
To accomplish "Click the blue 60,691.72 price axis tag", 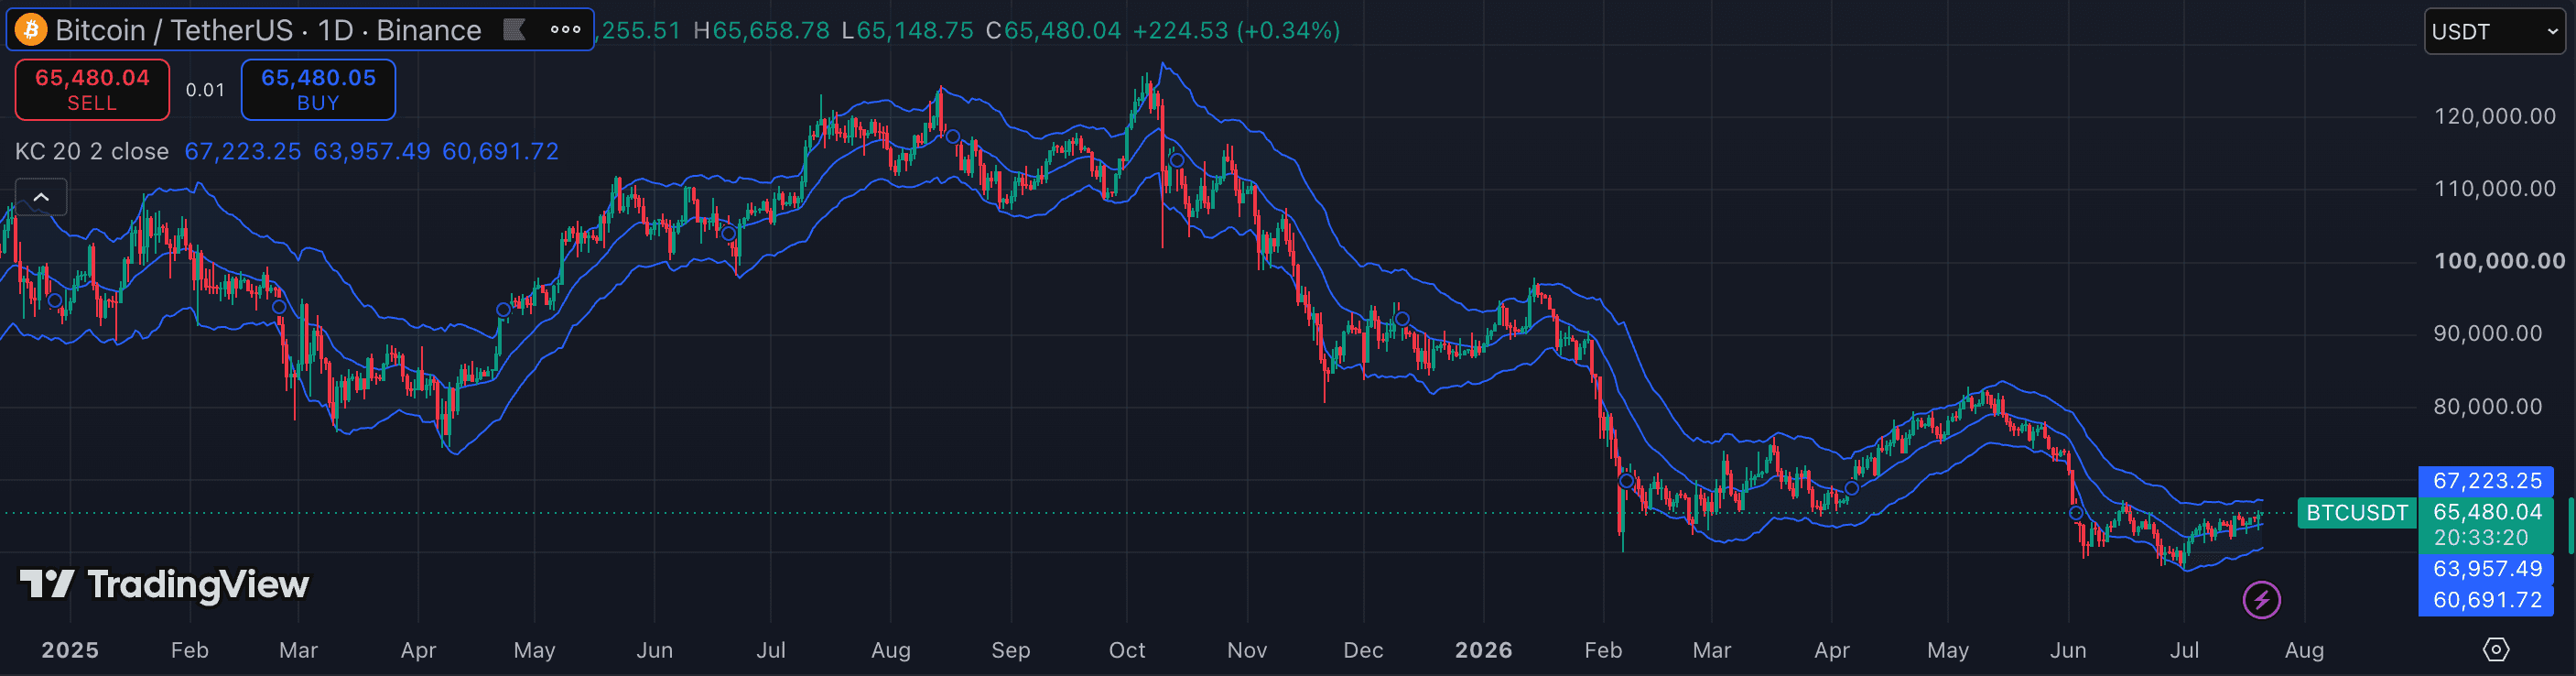I will tap(2486, 600).
